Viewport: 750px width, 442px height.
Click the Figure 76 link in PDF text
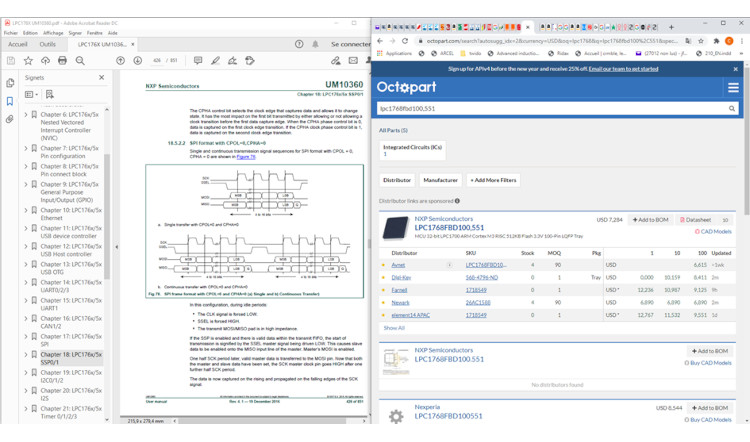246,156
